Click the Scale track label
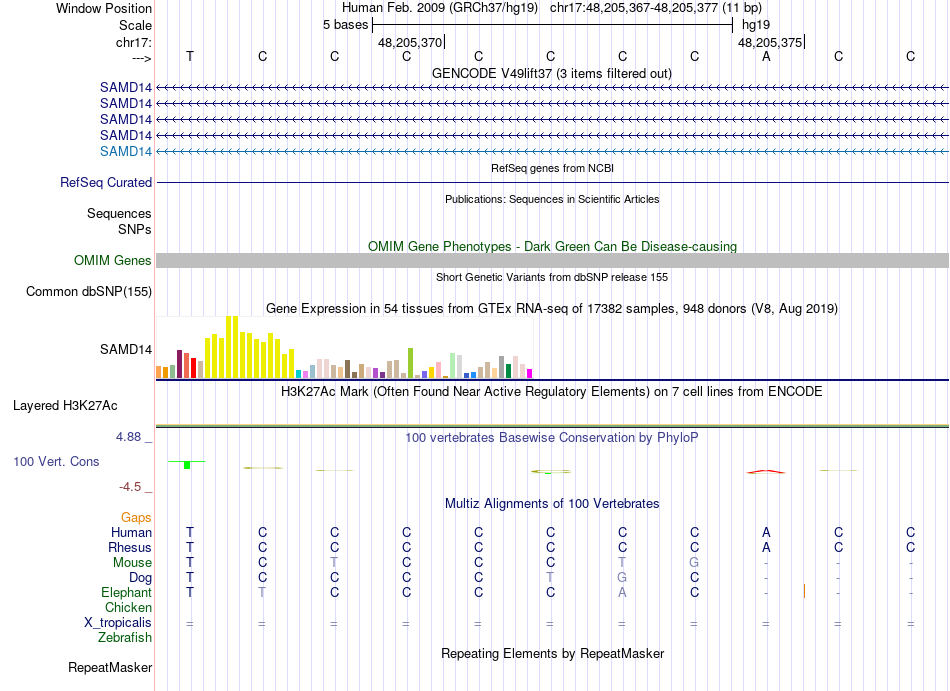 point(135,25)
